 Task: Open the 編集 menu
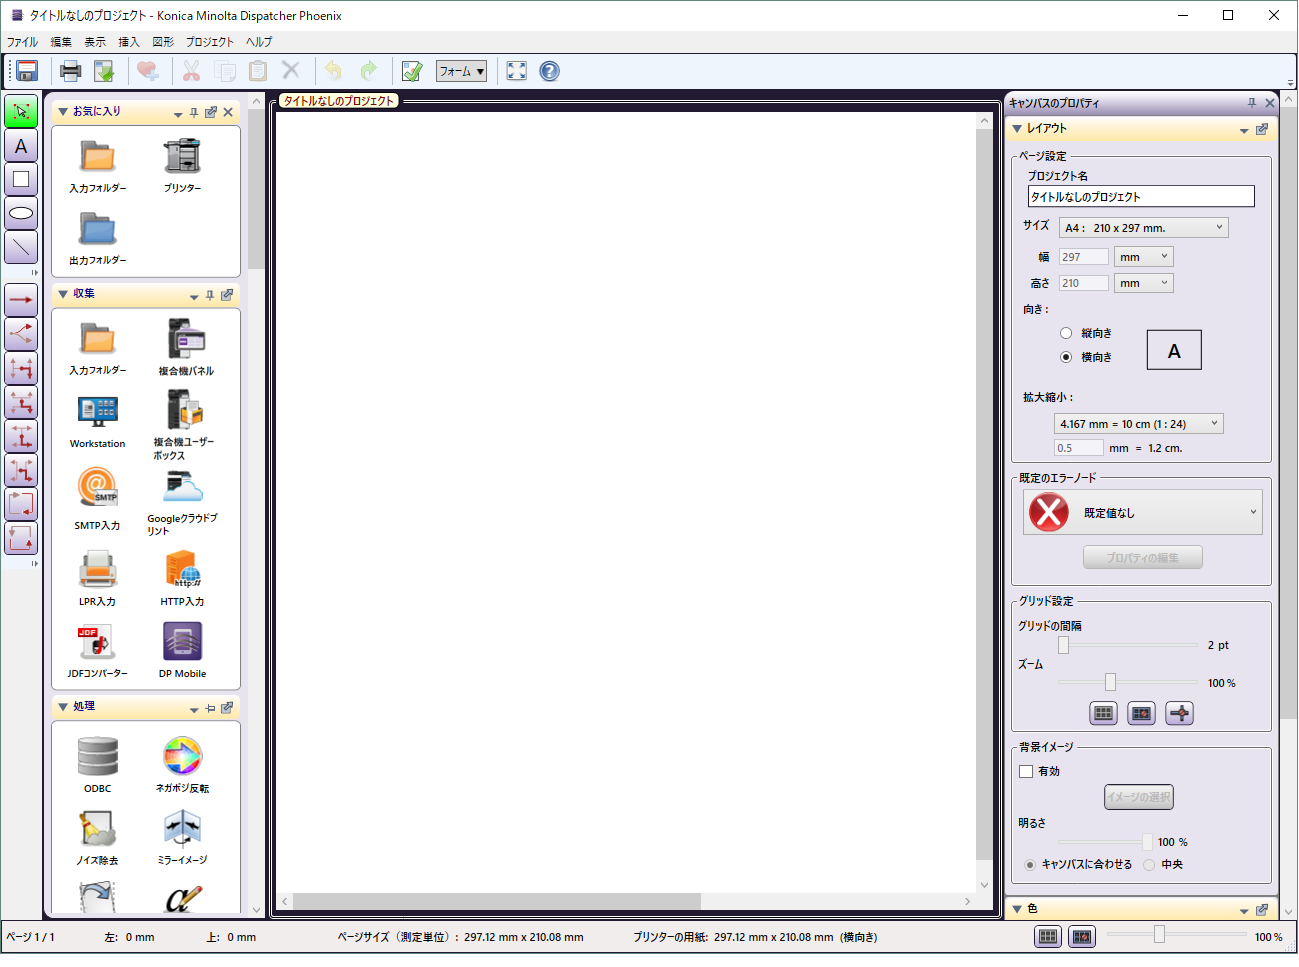pos(61,42)
